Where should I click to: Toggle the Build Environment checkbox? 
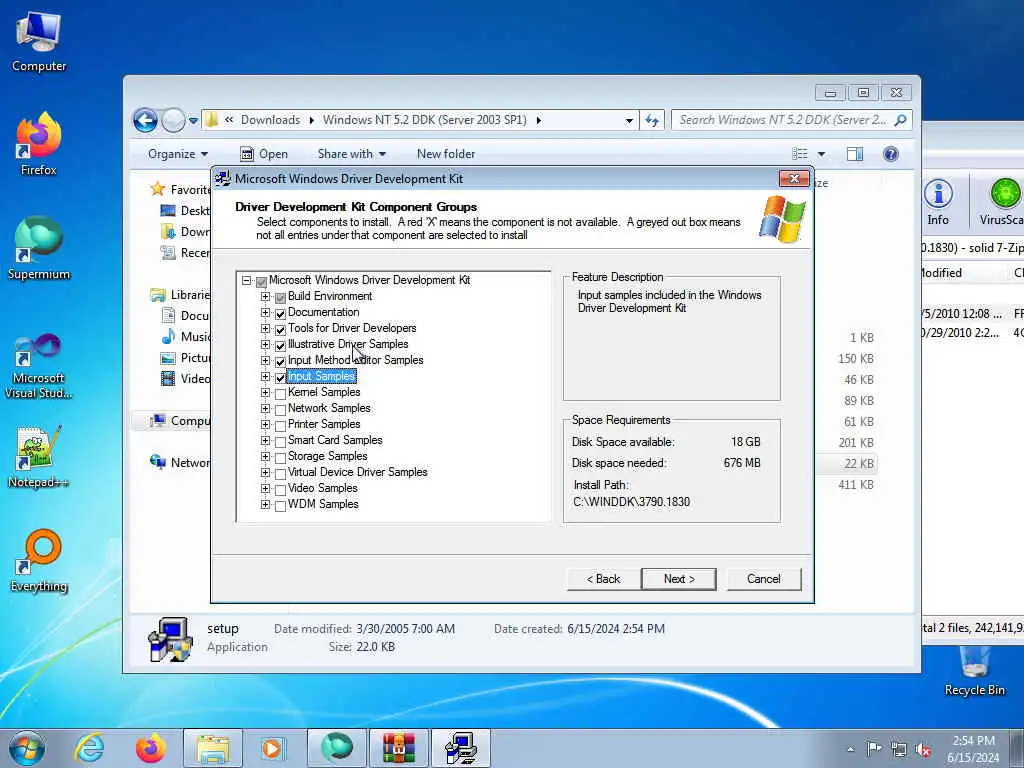click(x=280, y=297)
